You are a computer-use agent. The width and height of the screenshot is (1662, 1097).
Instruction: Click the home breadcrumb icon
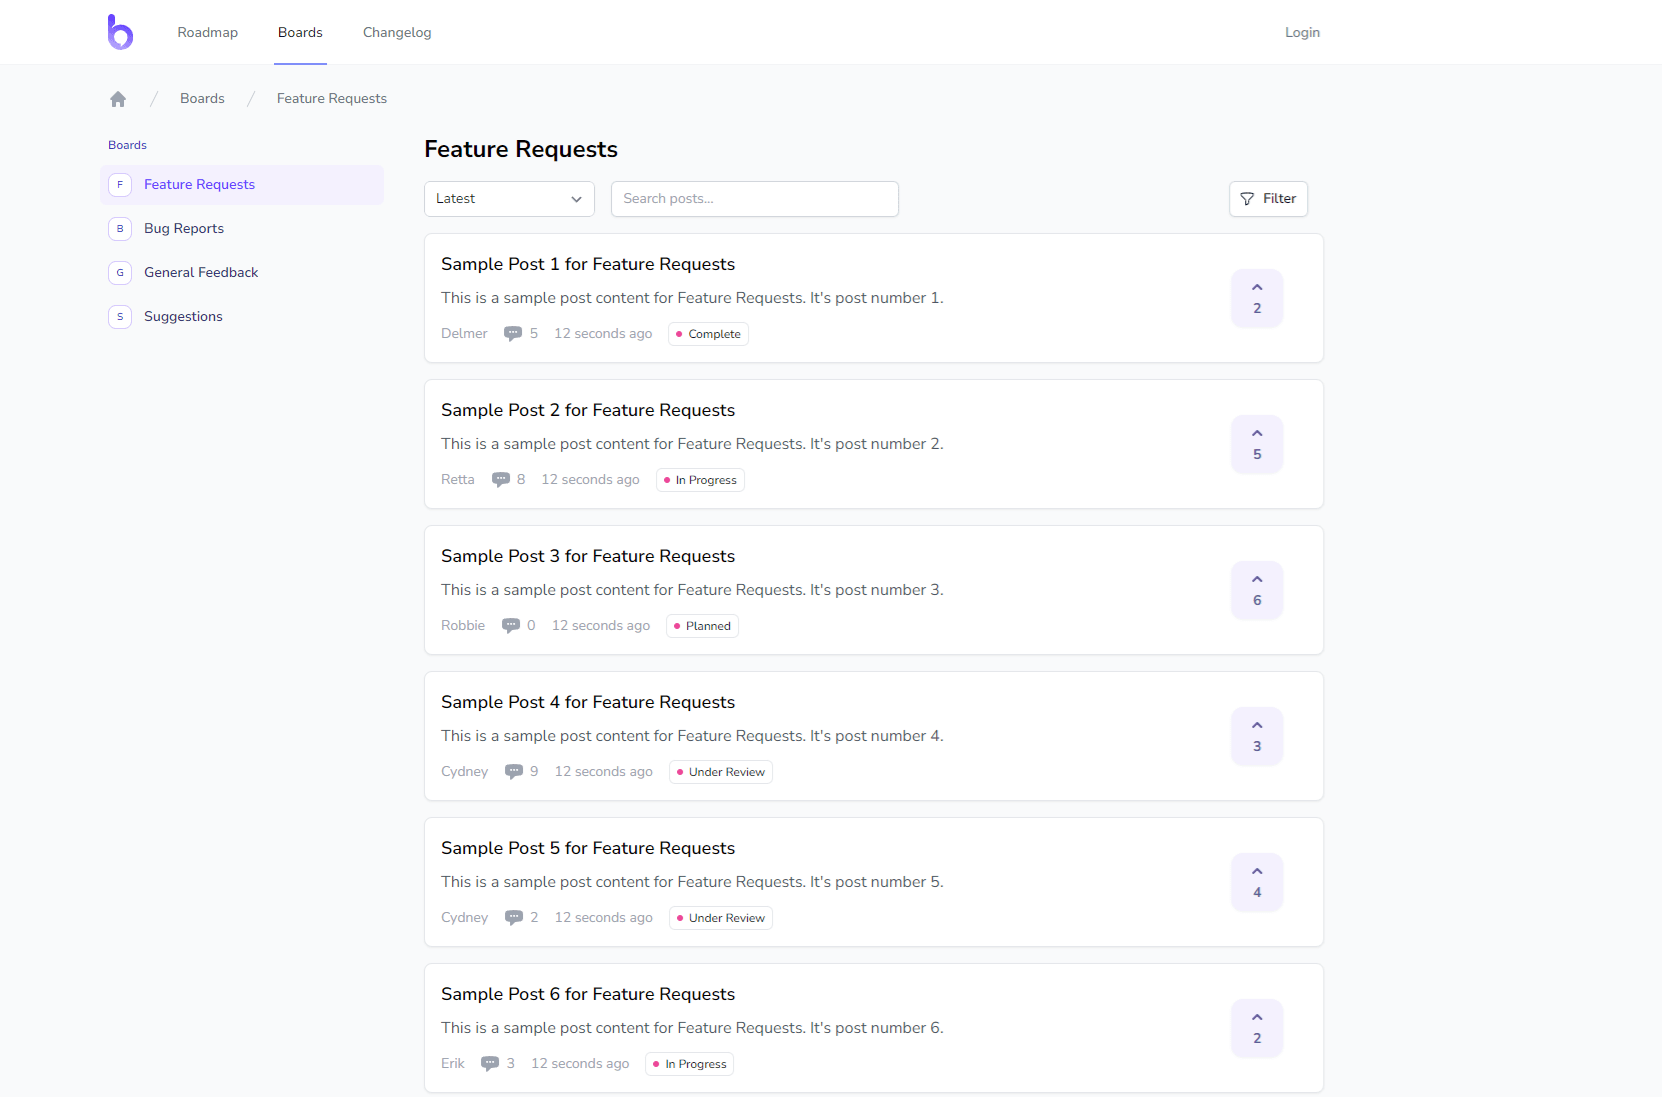(x=118, y=99)
